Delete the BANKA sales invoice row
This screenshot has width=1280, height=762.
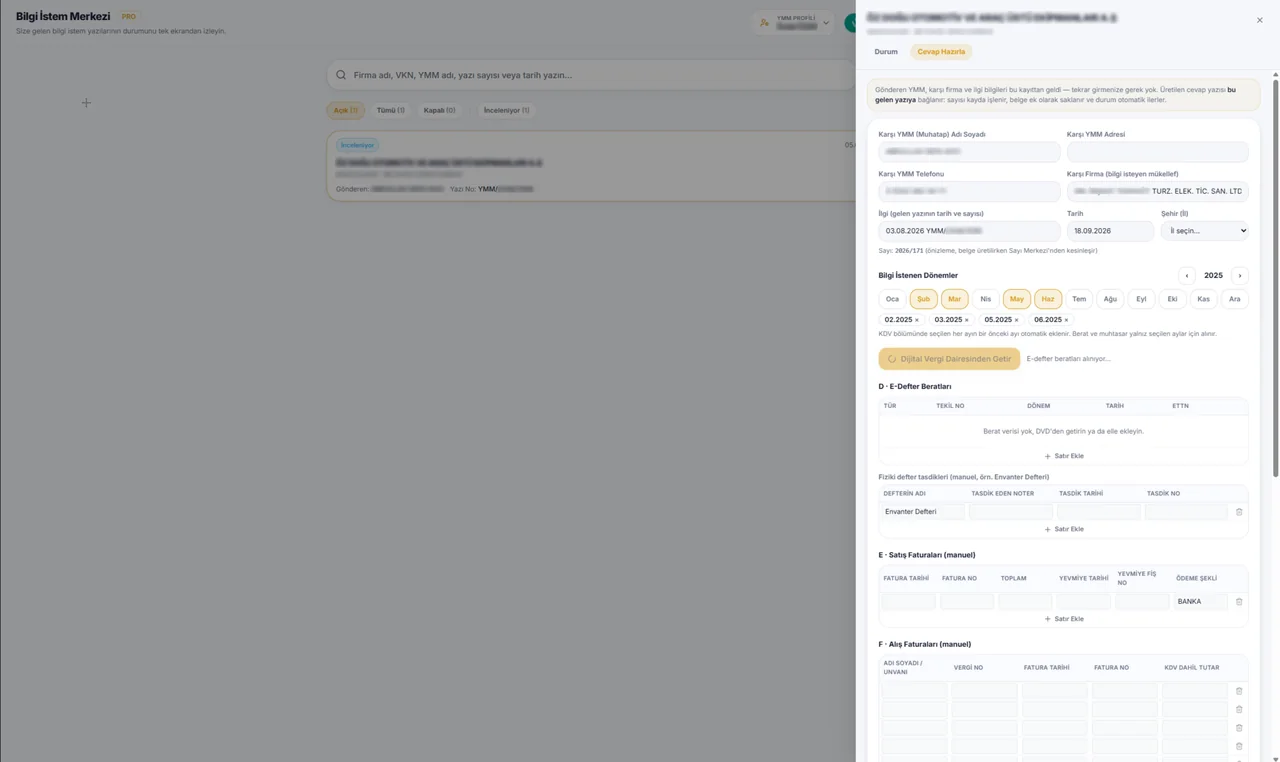[1239, 602]
